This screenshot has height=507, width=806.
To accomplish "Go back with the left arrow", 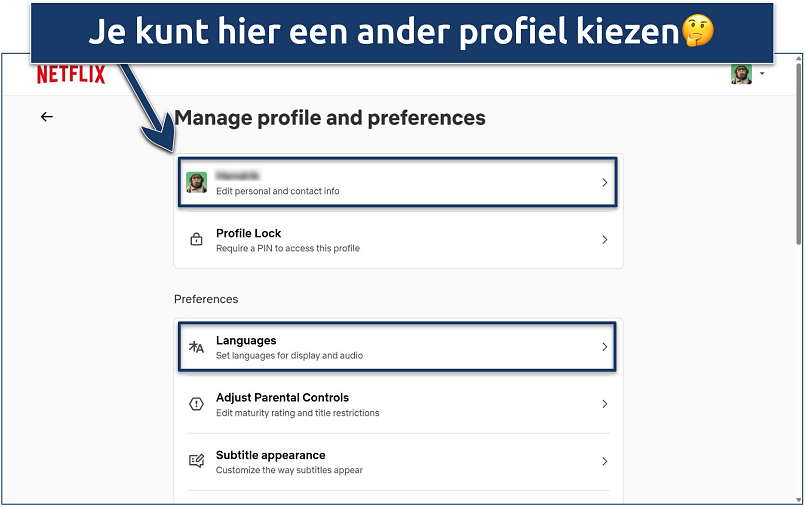I will pos(46,117).
